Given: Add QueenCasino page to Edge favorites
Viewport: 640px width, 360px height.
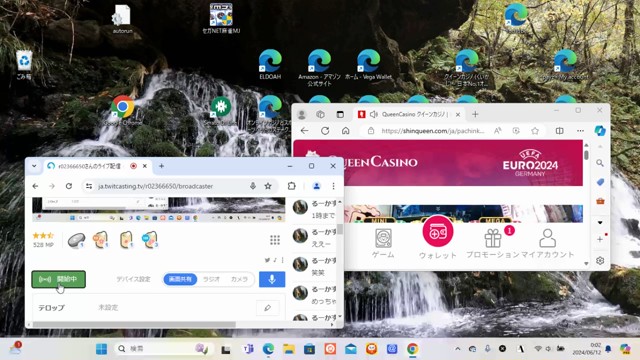Looking at the screenshot, I should tap(535, 131).
